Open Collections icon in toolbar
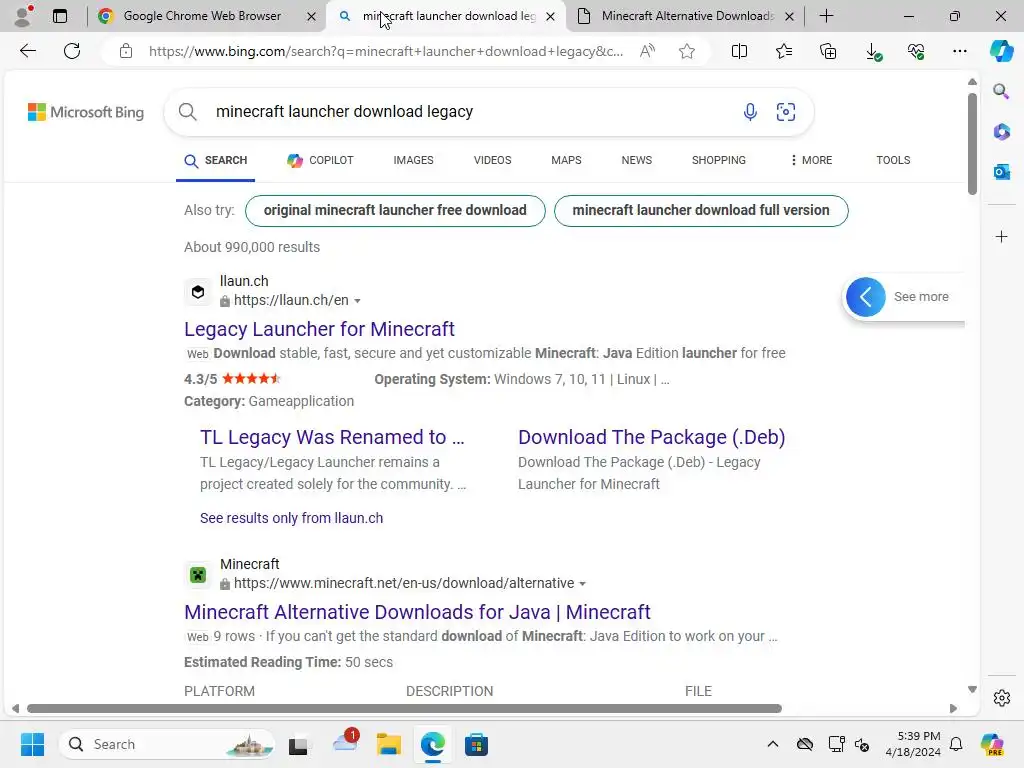Image resolution: width=1024 pixels, height=768 pixels. [828, 51]
